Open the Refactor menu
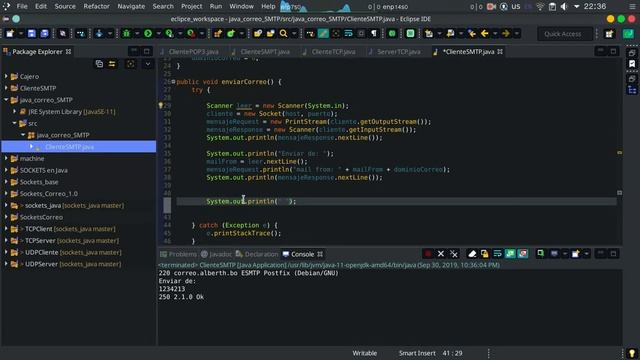Image resolution: width=640 pixels, height=360 pixels. [x=96, y=6]
